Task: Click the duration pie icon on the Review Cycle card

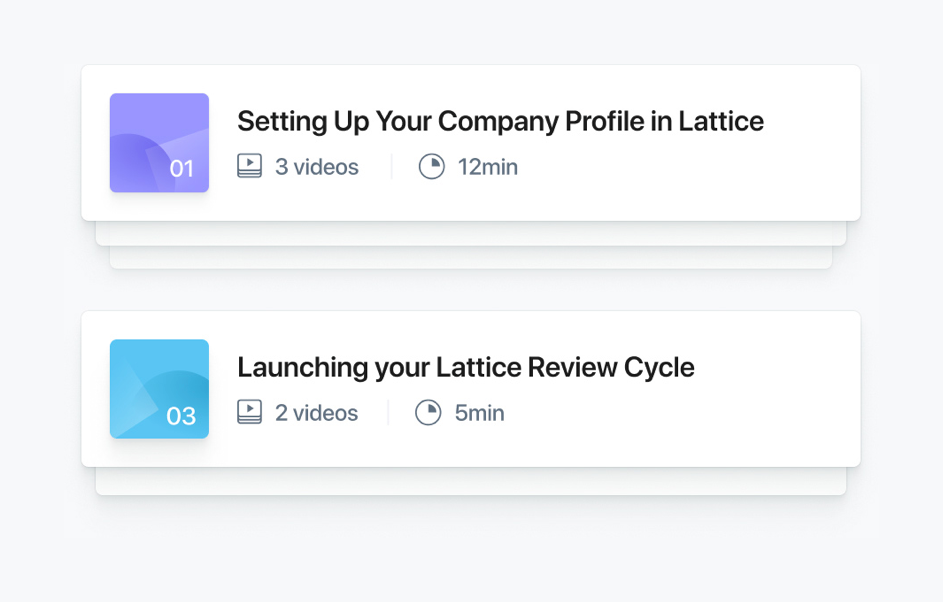Action: (430, 412)
